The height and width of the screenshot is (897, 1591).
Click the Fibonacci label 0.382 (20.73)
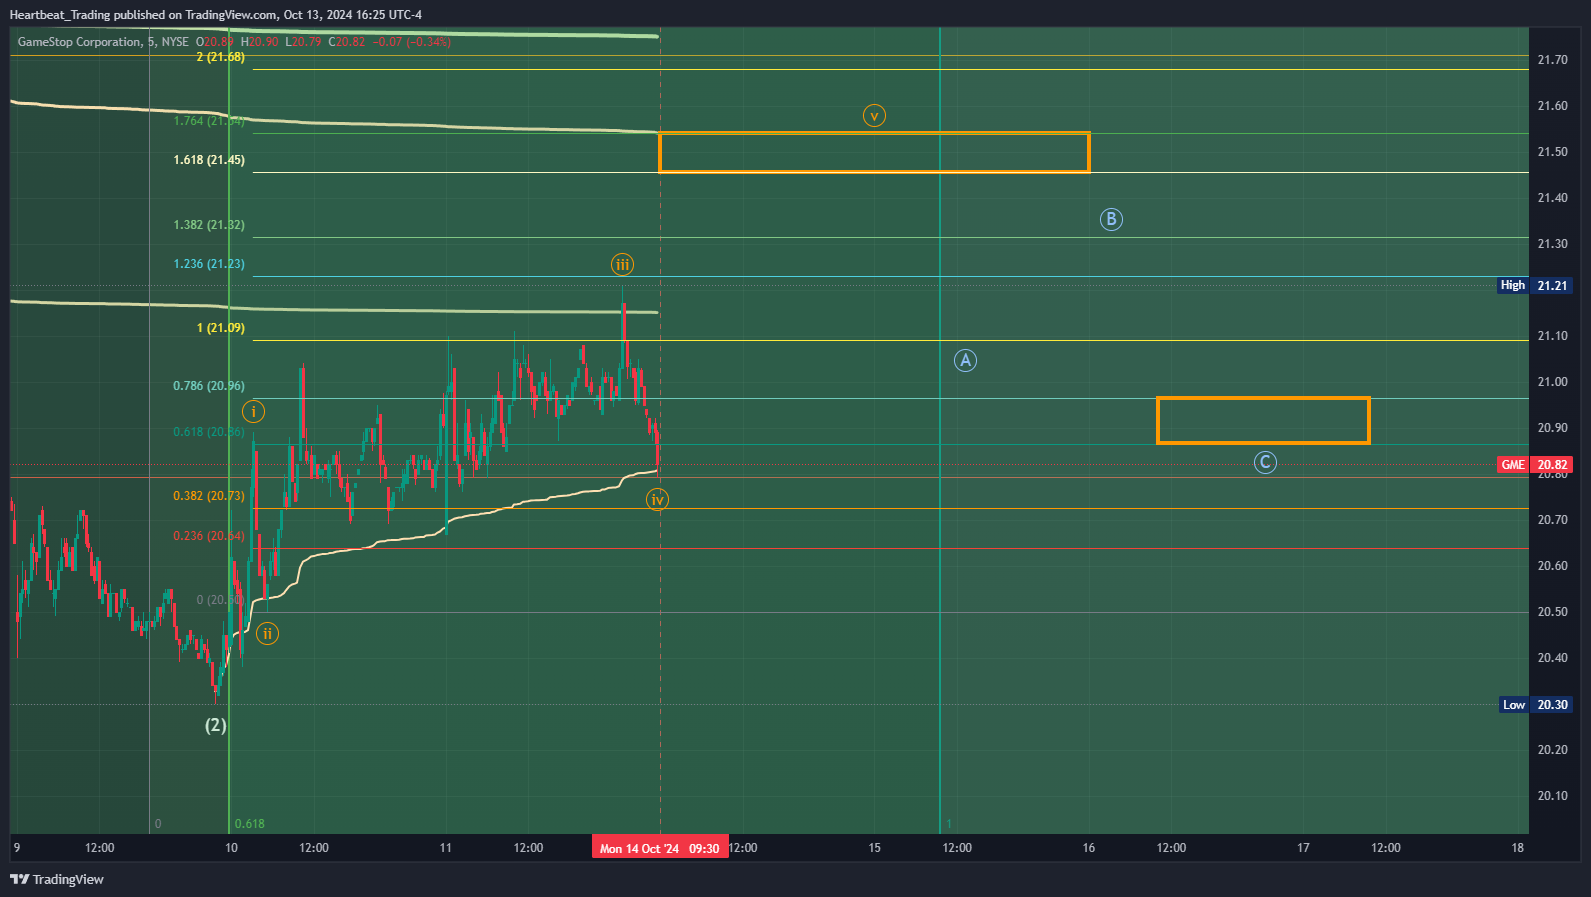pos(209,496)
